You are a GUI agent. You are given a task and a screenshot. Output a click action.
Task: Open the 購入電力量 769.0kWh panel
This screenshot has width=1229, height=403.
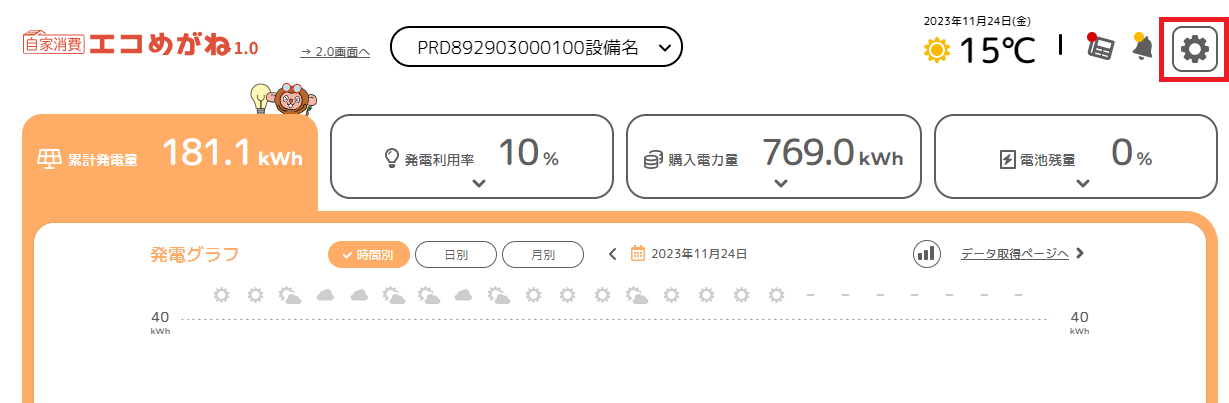pos(773,156)
